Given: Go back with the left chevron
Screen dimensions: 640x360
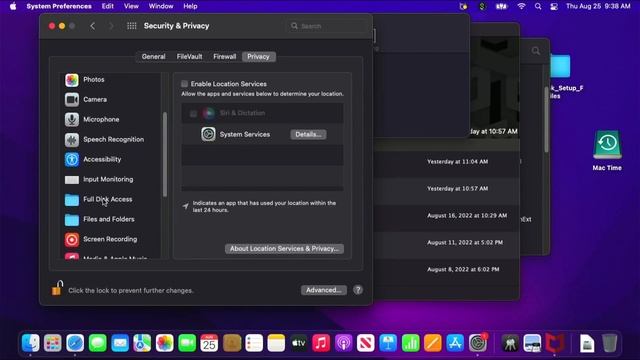Looking at the screenshot, I should 93,26.
